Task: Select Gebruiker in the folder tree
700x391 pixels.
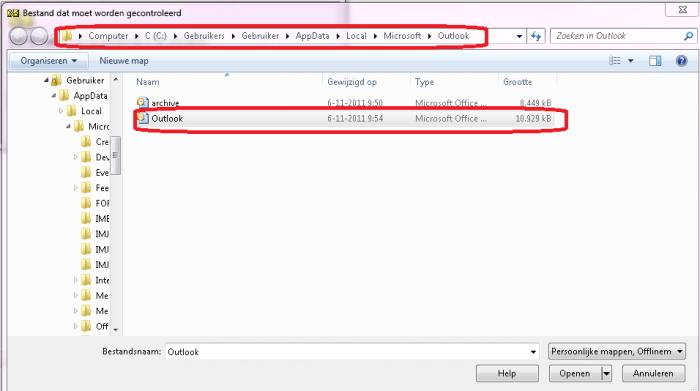Action: (x=85, y=80)
